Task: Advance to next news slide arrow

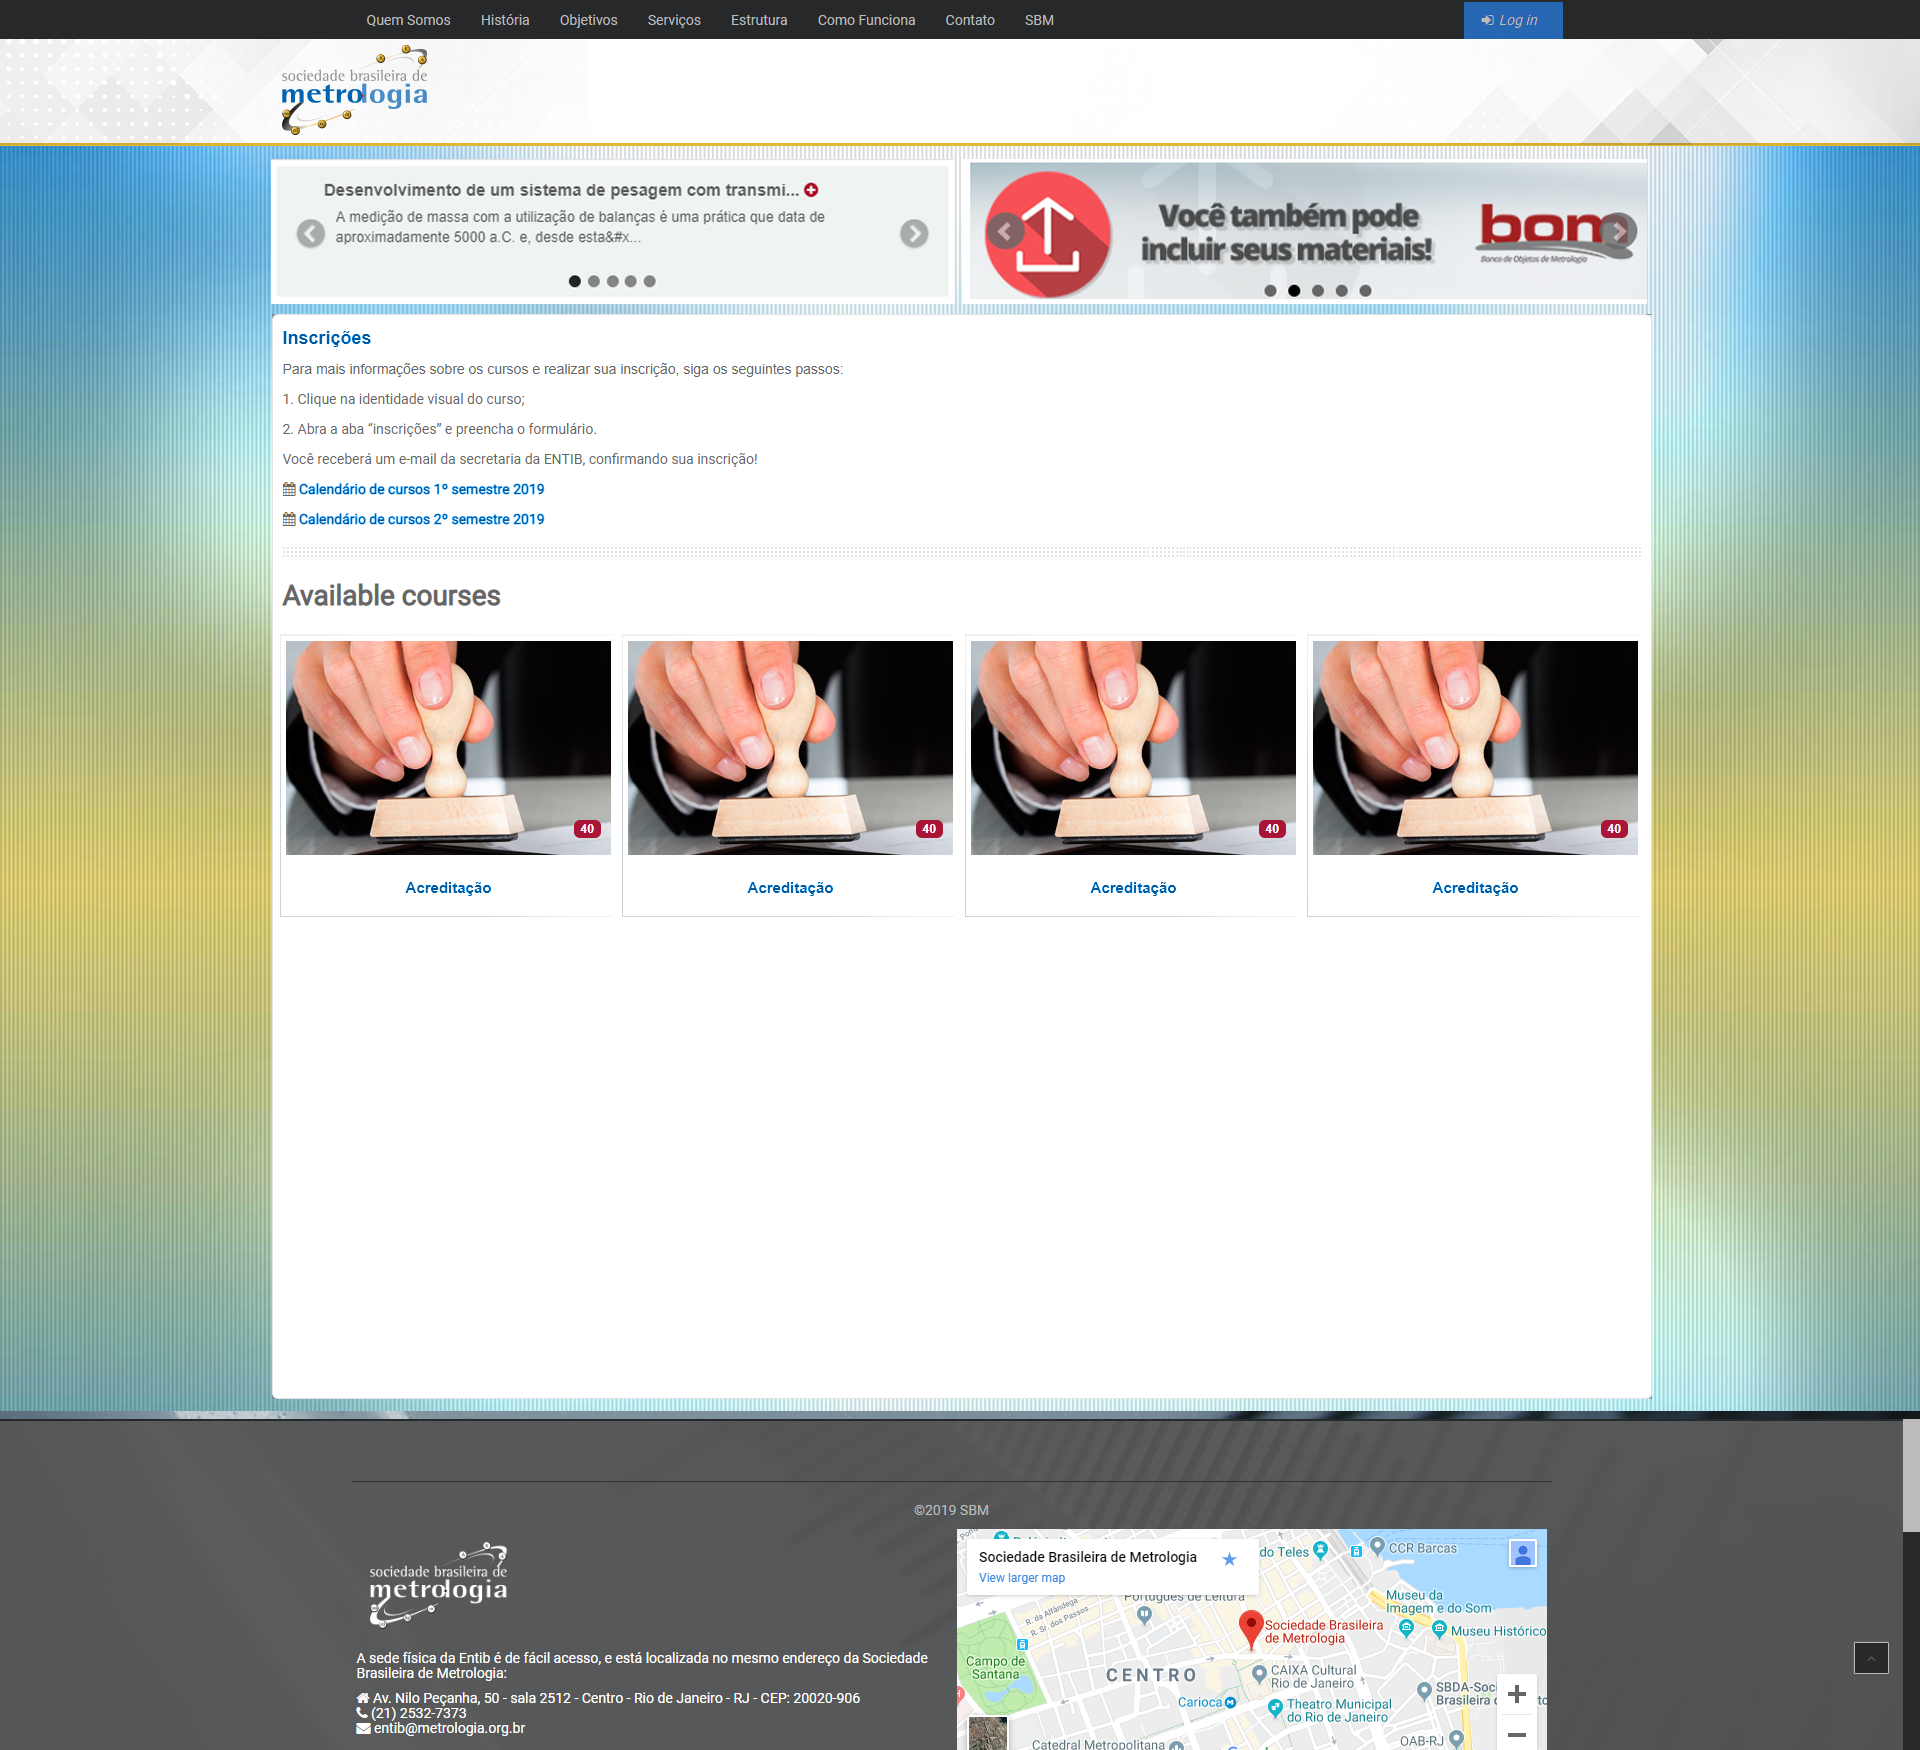Action: (x=914, y=233)
